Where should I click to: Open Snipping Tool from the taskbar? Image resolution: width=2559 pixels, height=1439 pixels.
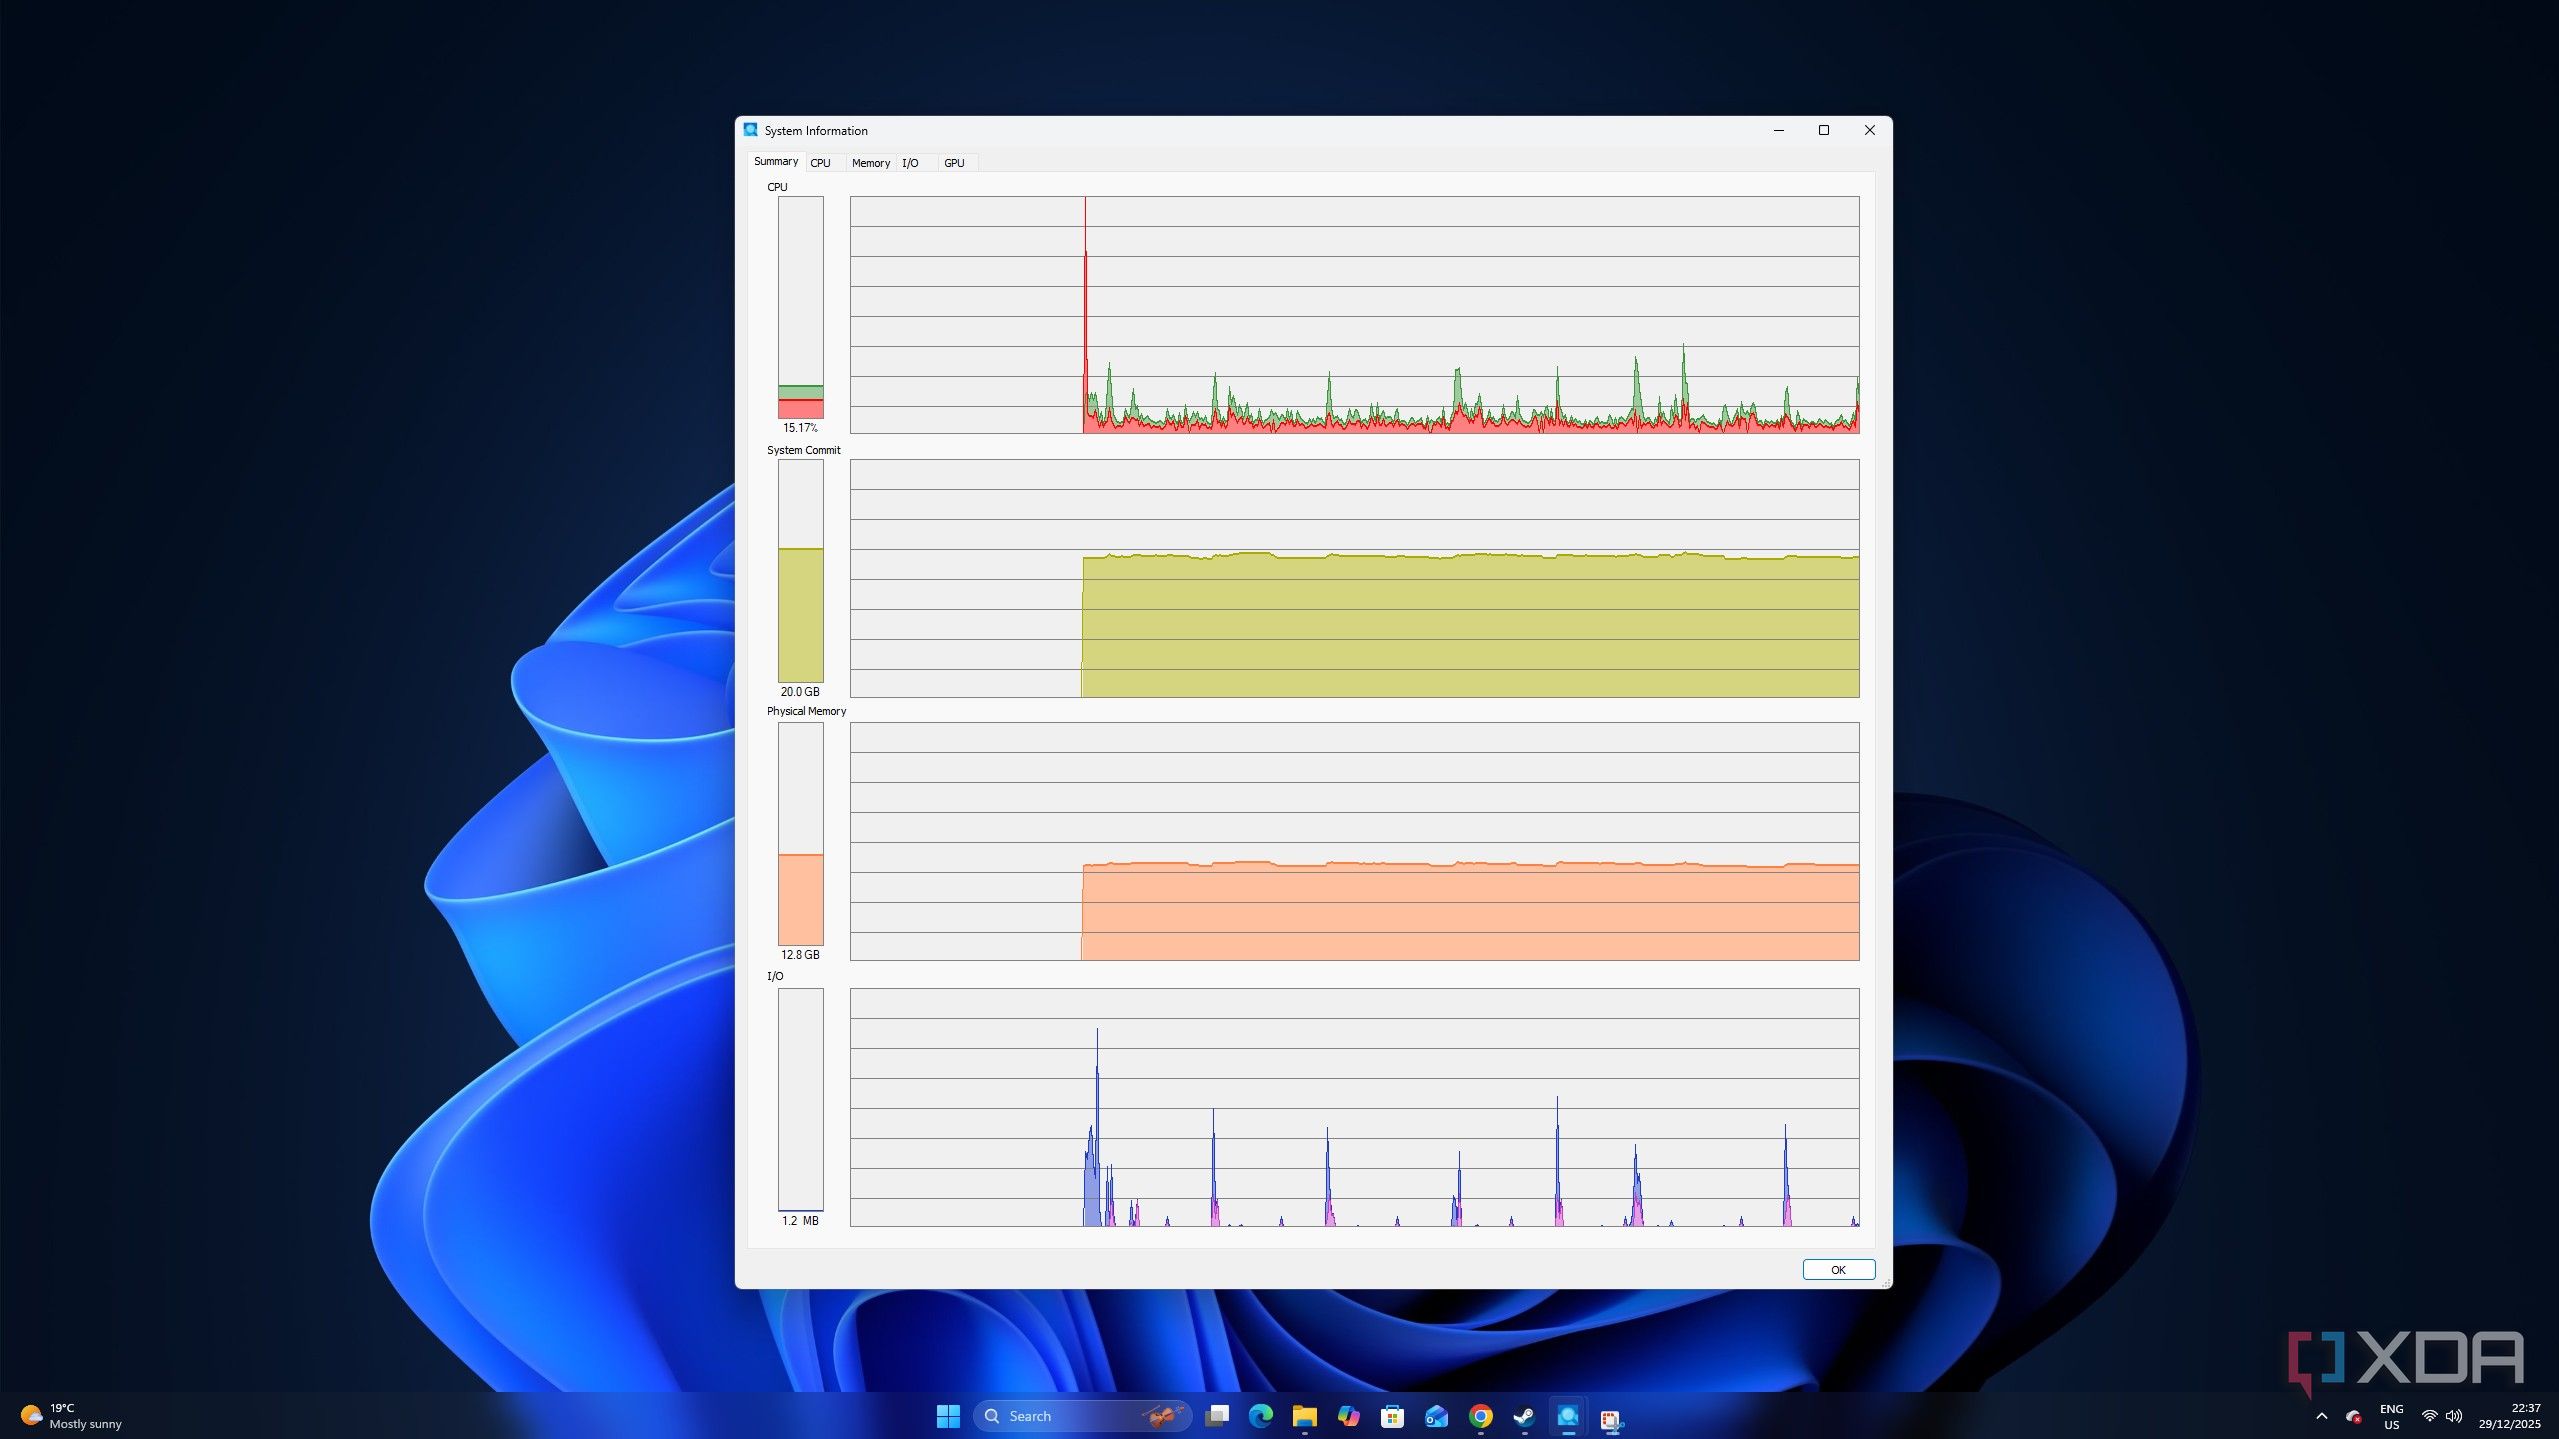coord(1611,1418)
